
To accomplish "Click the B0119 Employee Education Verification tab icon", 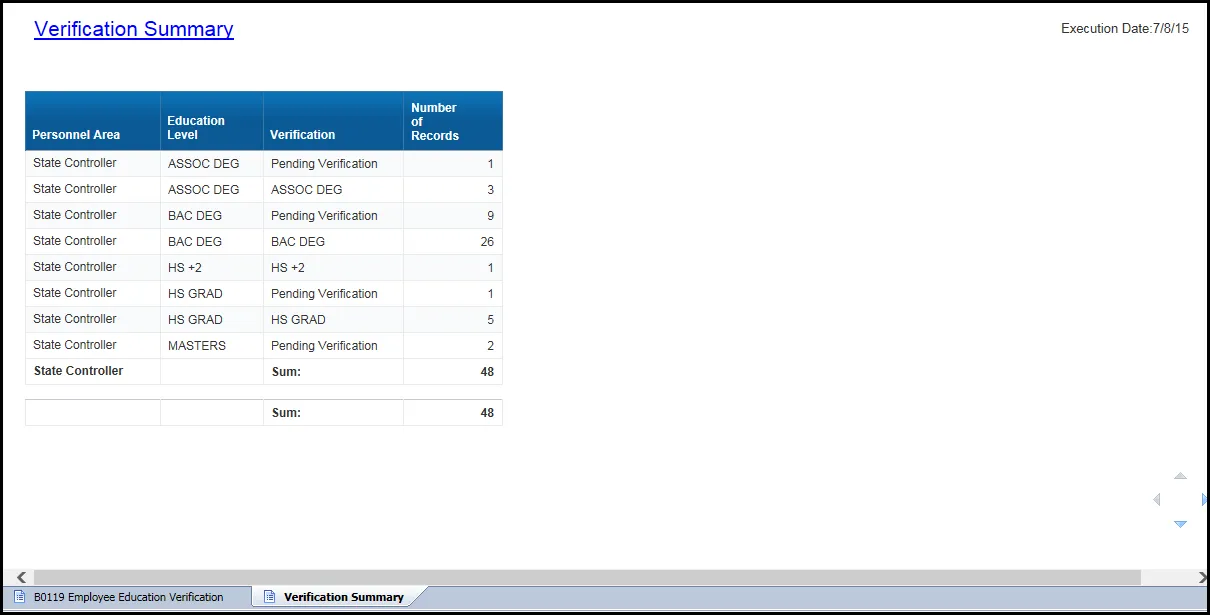I will pos(20,597).
